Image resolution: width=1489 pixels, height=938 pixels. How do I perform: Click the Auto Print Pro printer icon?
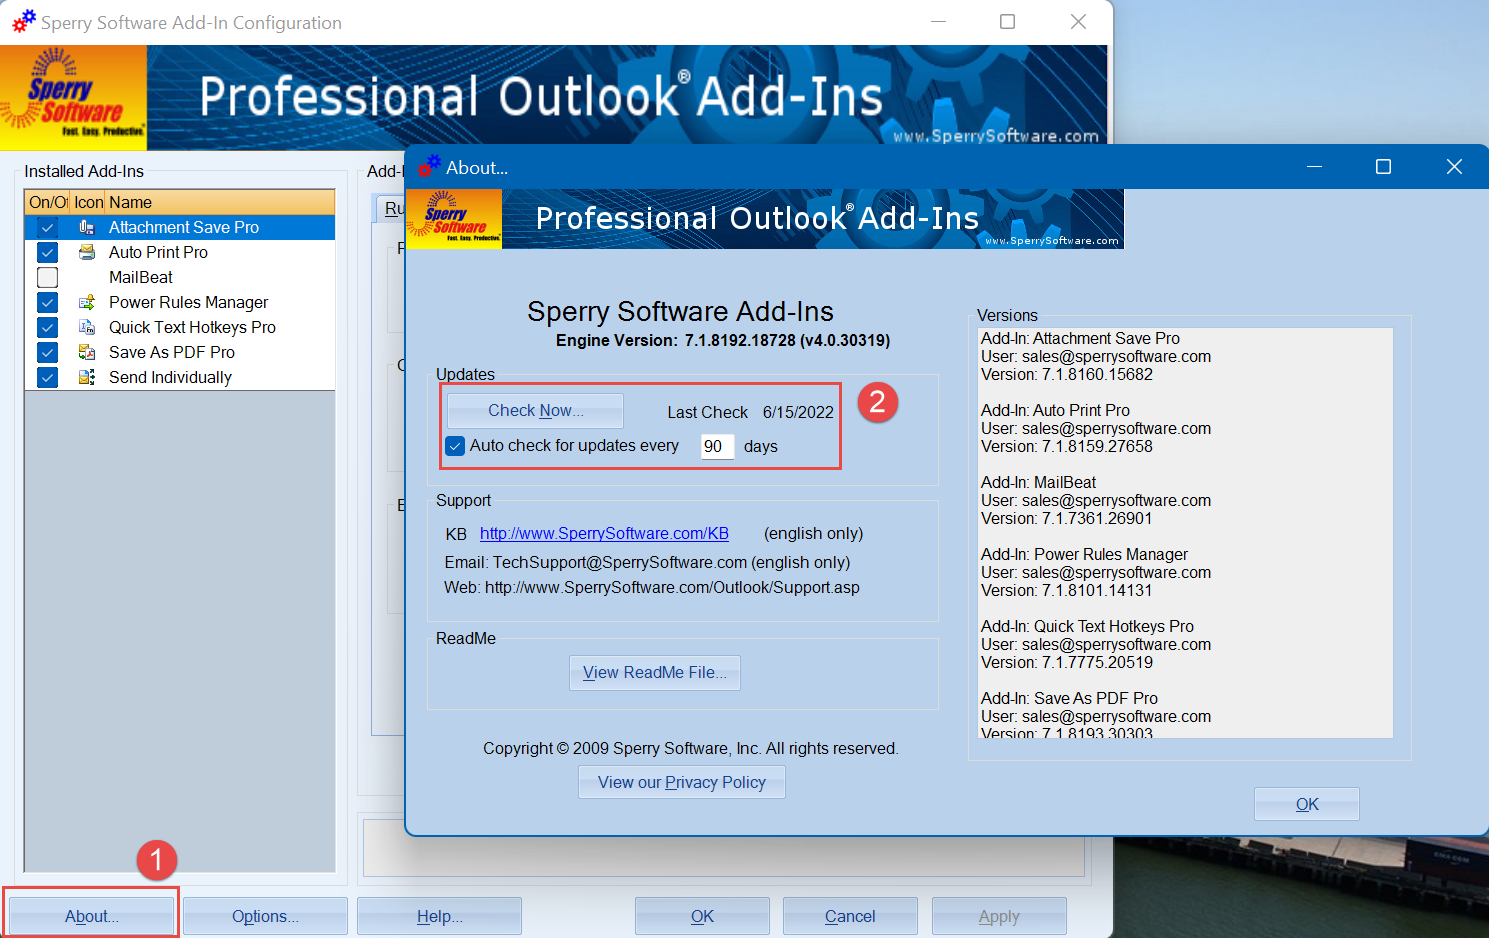pos(87,252)
